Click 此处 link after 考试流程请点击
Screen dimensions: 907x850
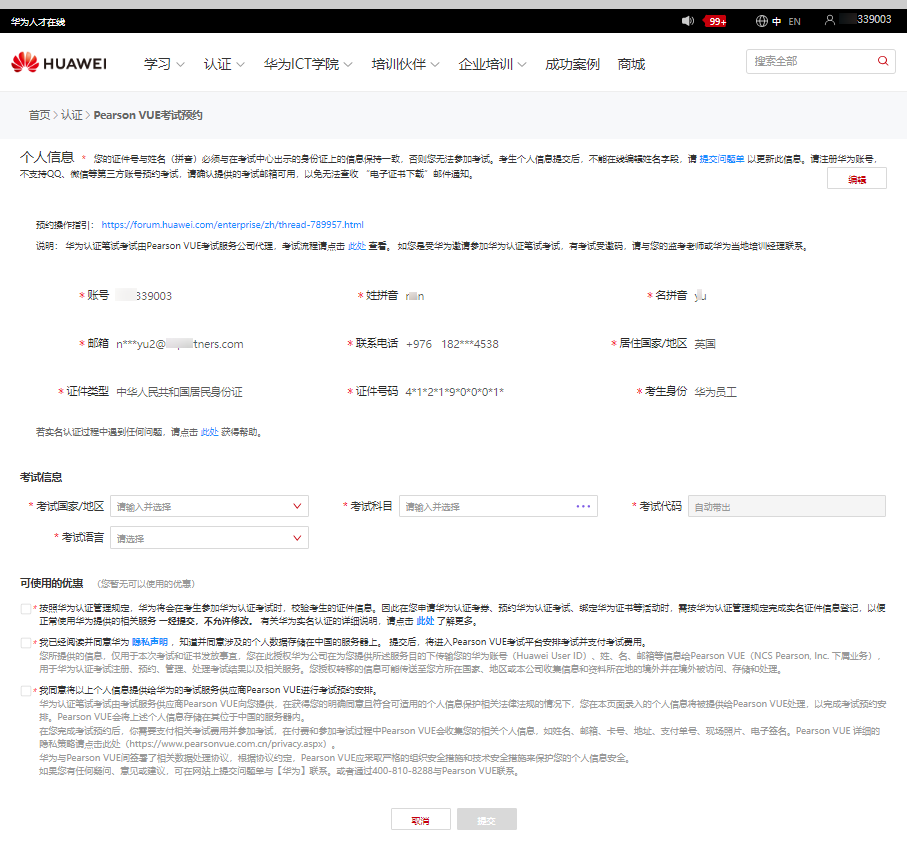click(x=357, y=246)
